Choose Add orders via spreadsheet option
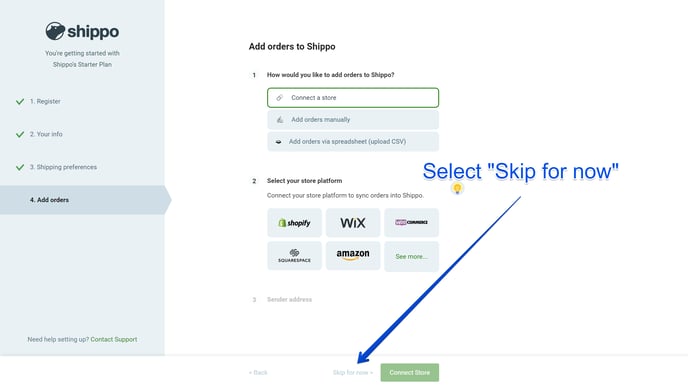The image size is (688, 389). [x=353, y=142]
